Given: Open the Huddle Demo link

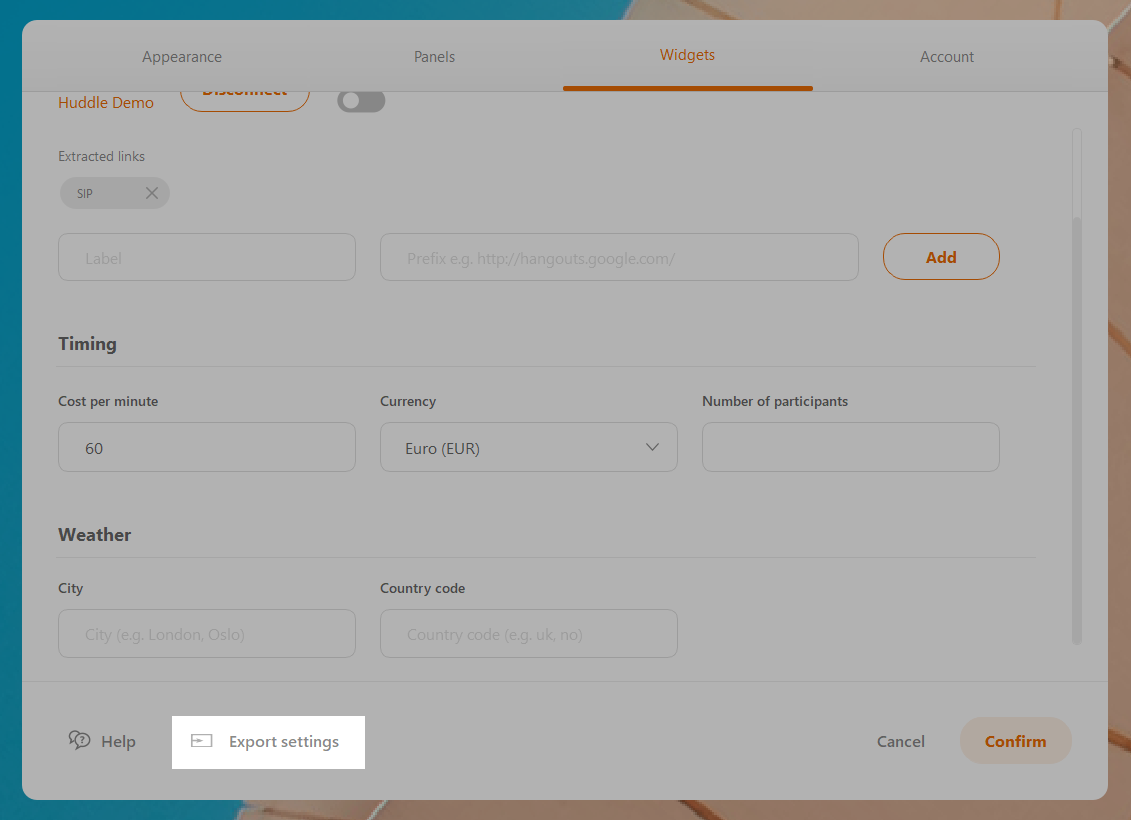Looking at the screenshot, I should click(106, 103).
